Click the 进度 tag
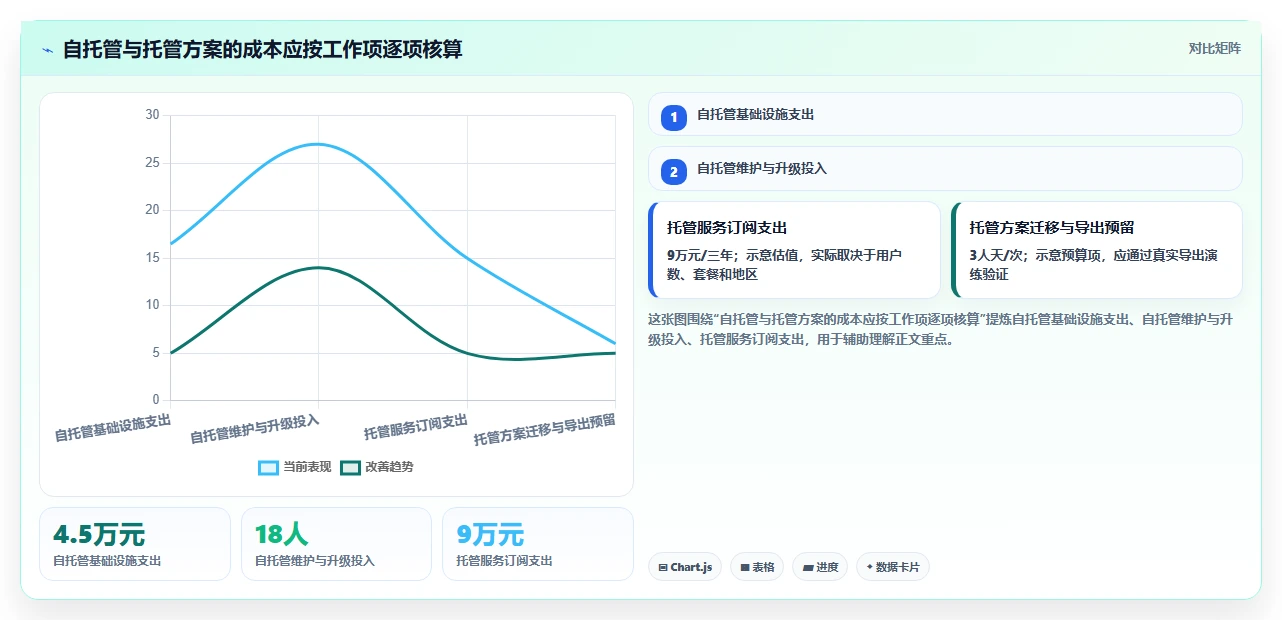The height and width of the screenshot is (620, 1282). click(820, 567)
